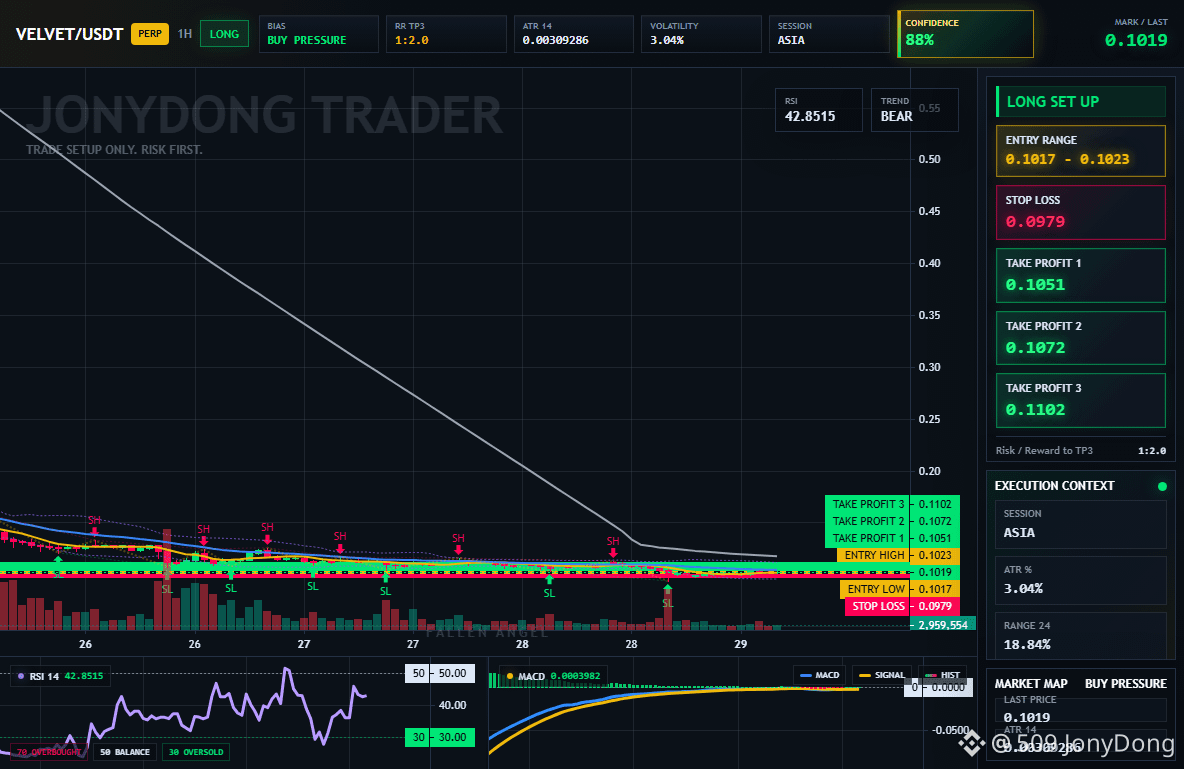Click the green status dot beside Execution Context

[1162, 486]
